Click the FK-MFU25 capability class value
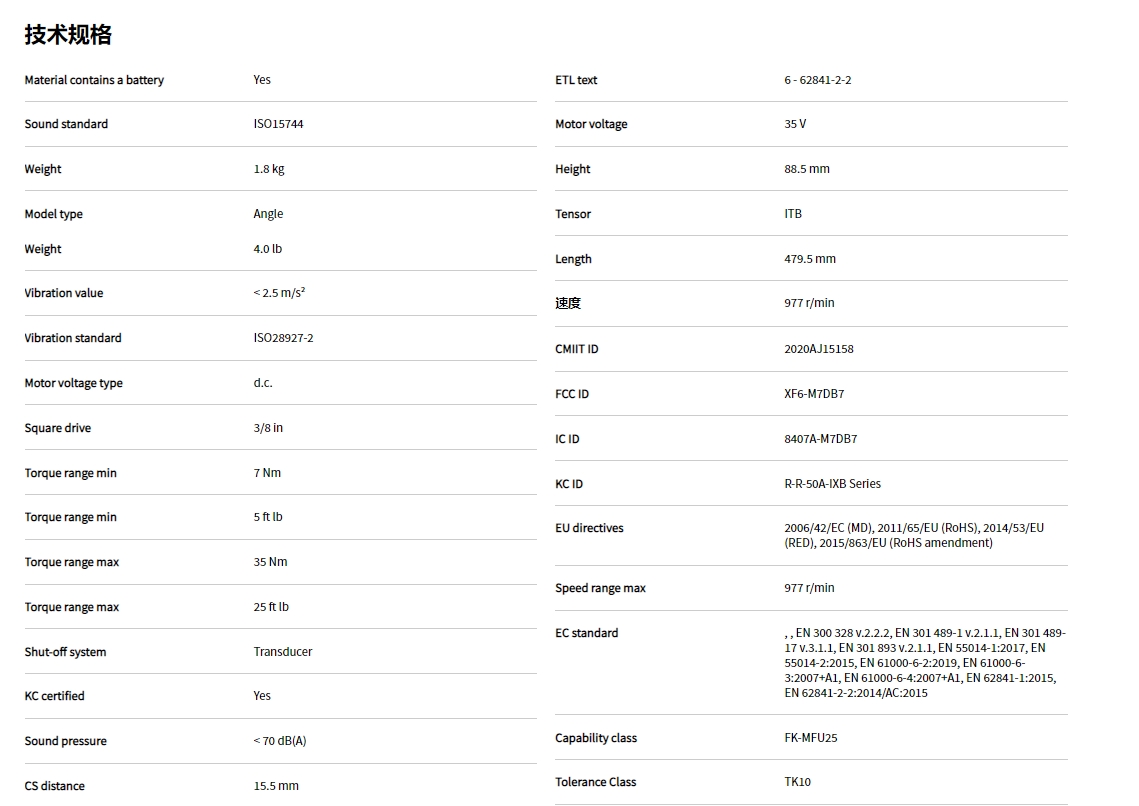Screen dimensions: 1139x806 click(811, 738)
